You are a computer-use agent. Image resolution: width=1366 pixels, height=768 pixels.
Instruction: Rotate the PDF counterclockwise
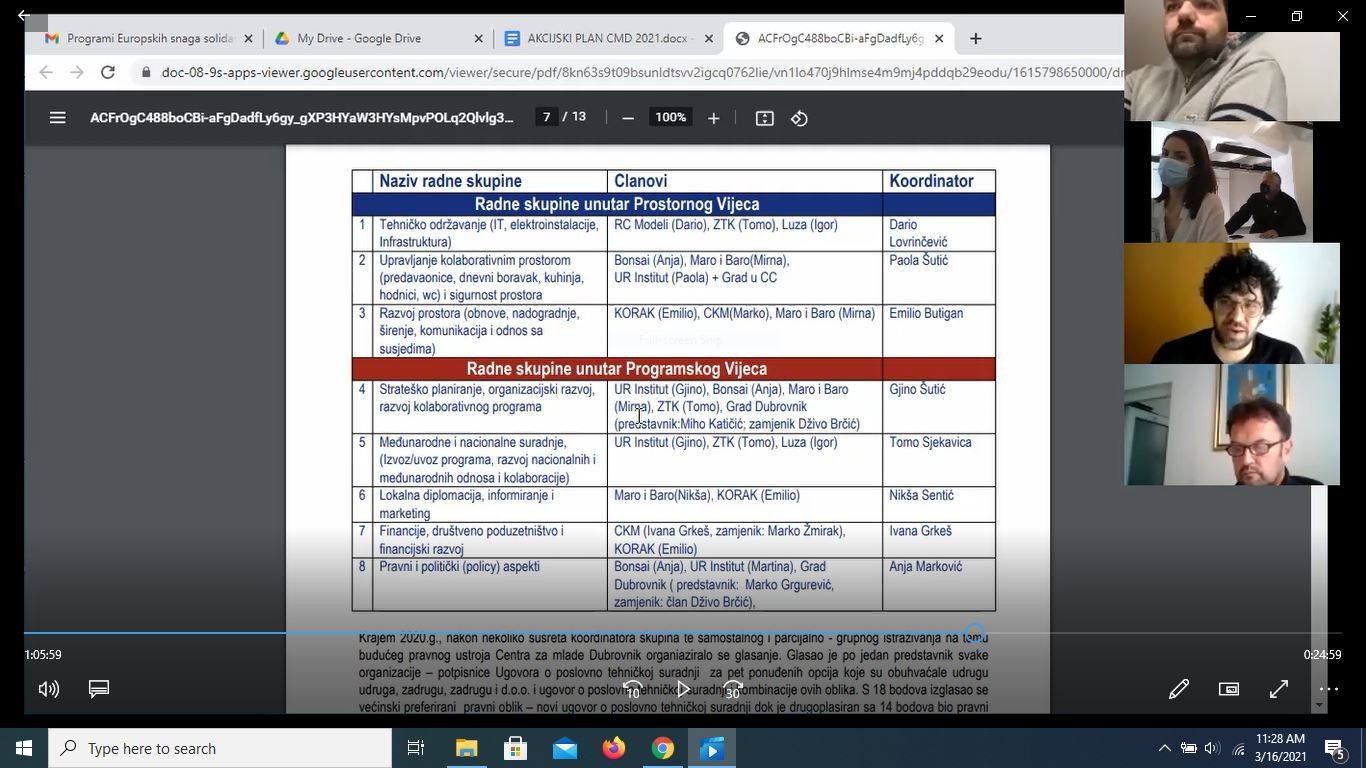pos(799,118)
